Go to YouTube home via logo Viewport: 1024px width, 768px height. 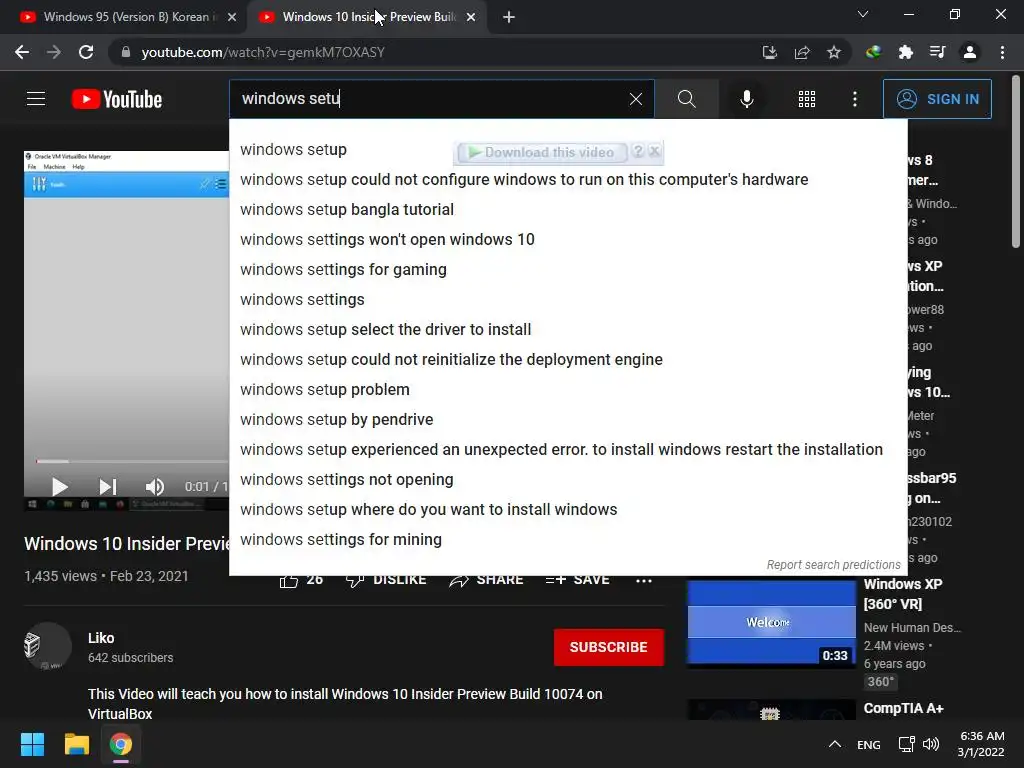(117, 99)
